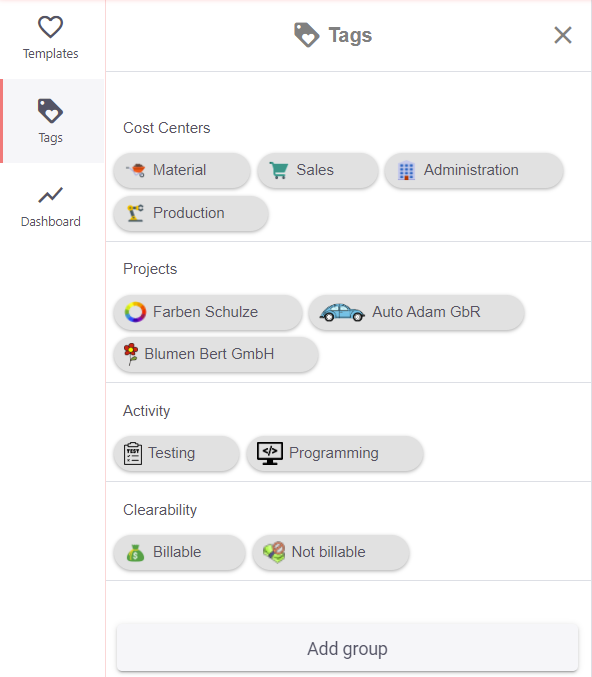Close the Tags panel
Viewport: 592px width, 677px height.
coord(563,35)
